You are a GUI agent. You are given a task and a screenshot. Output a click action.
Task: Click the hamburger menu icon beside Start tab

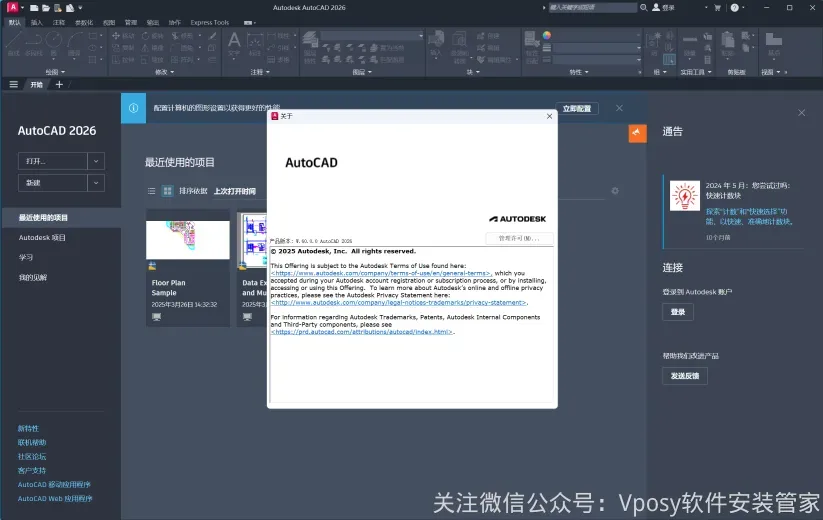point(14,84)
